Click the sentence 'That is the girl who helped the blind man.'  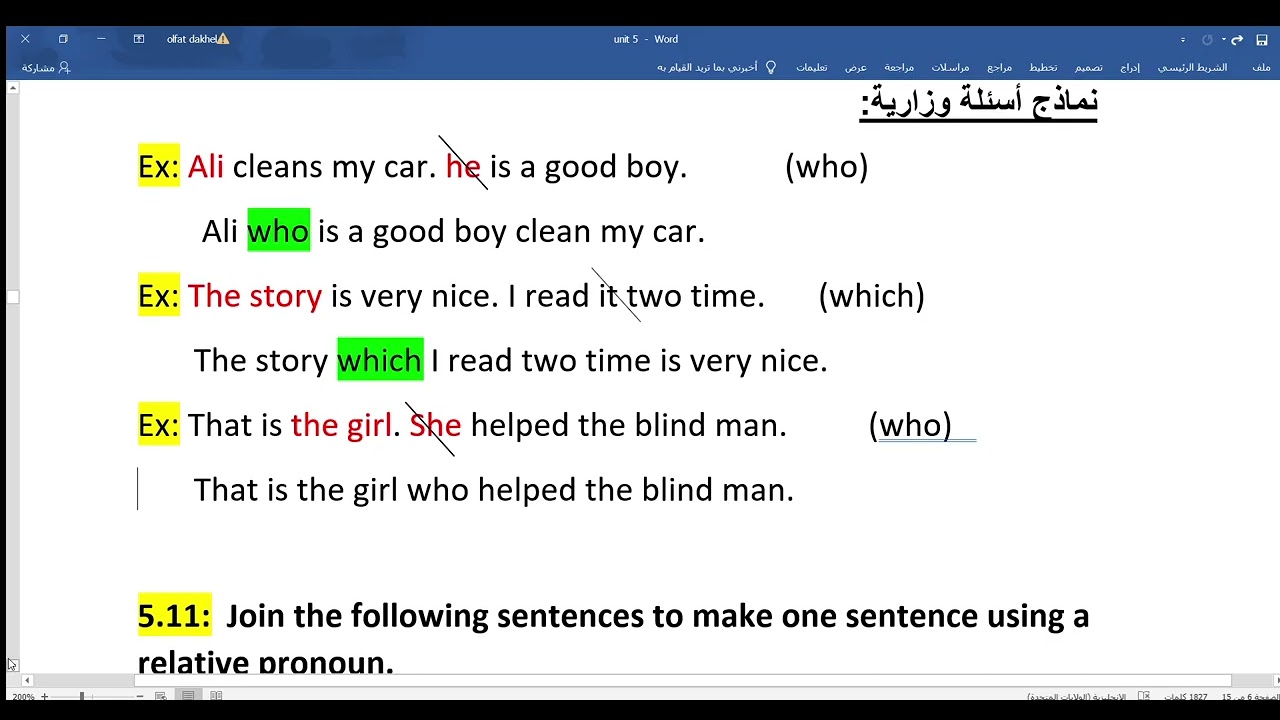493,490
